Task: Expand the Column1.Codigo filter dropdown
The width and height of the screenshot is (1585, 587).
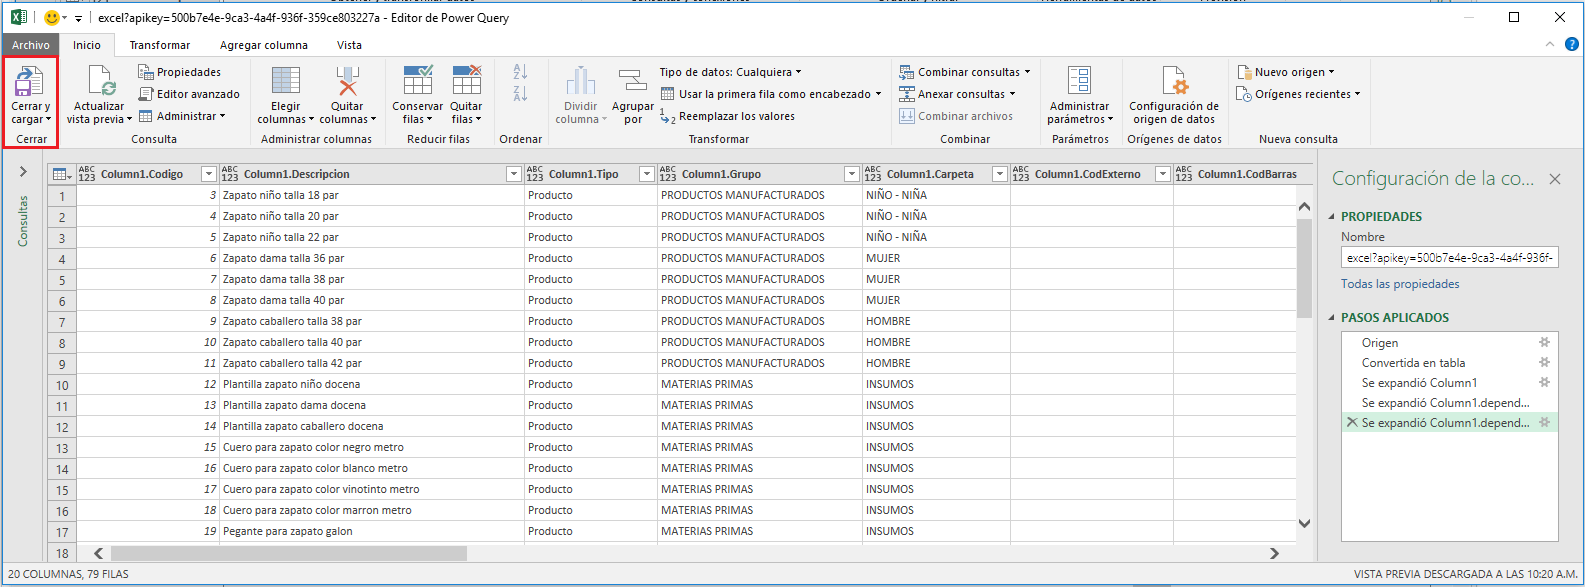Action: click(x=208, y=174)
